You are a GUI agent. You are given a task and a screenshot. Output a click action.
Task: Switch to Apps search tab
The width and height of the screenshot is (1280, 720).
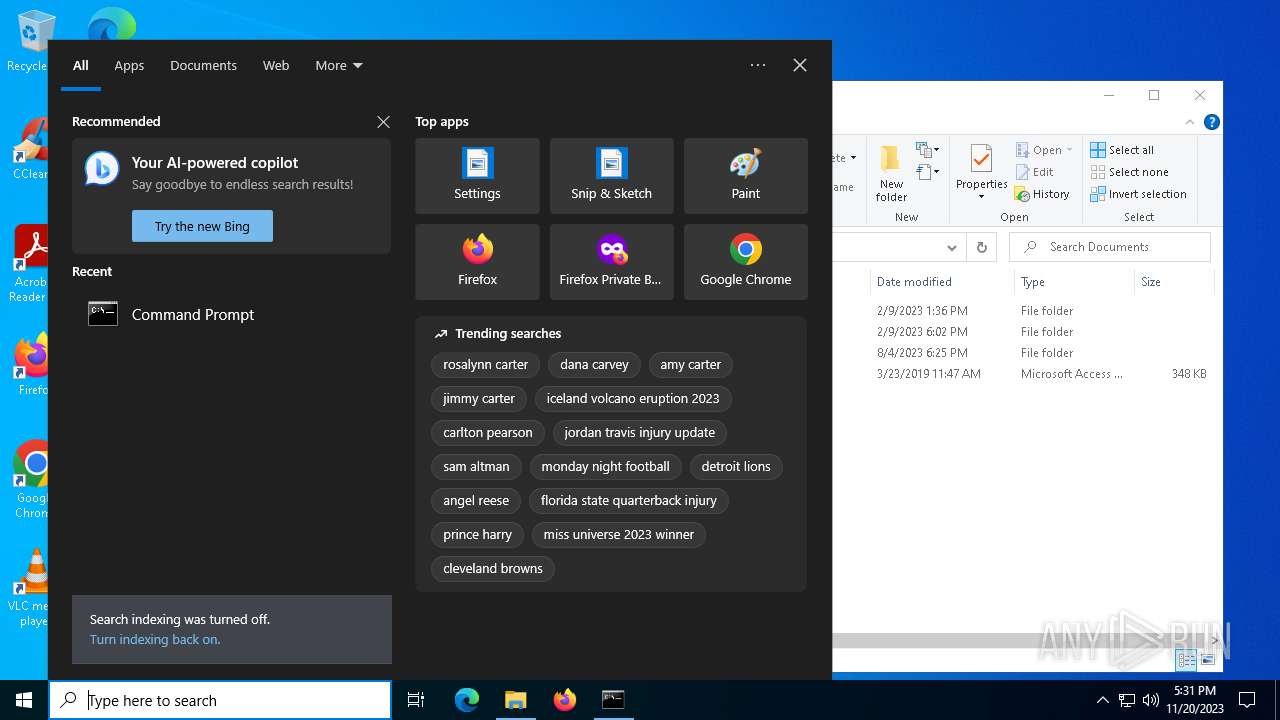(x=129, y=65)
